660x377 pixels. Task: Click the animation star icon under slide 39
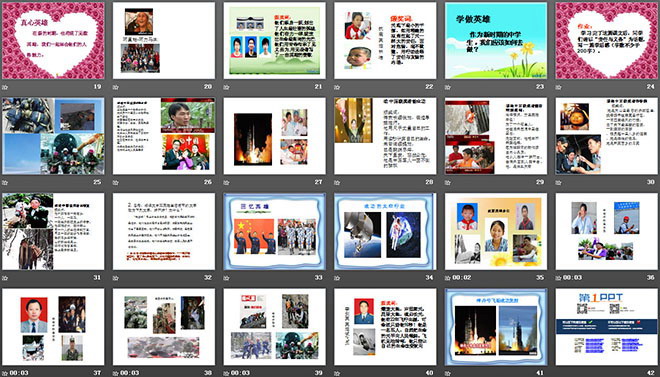(226, 373)
